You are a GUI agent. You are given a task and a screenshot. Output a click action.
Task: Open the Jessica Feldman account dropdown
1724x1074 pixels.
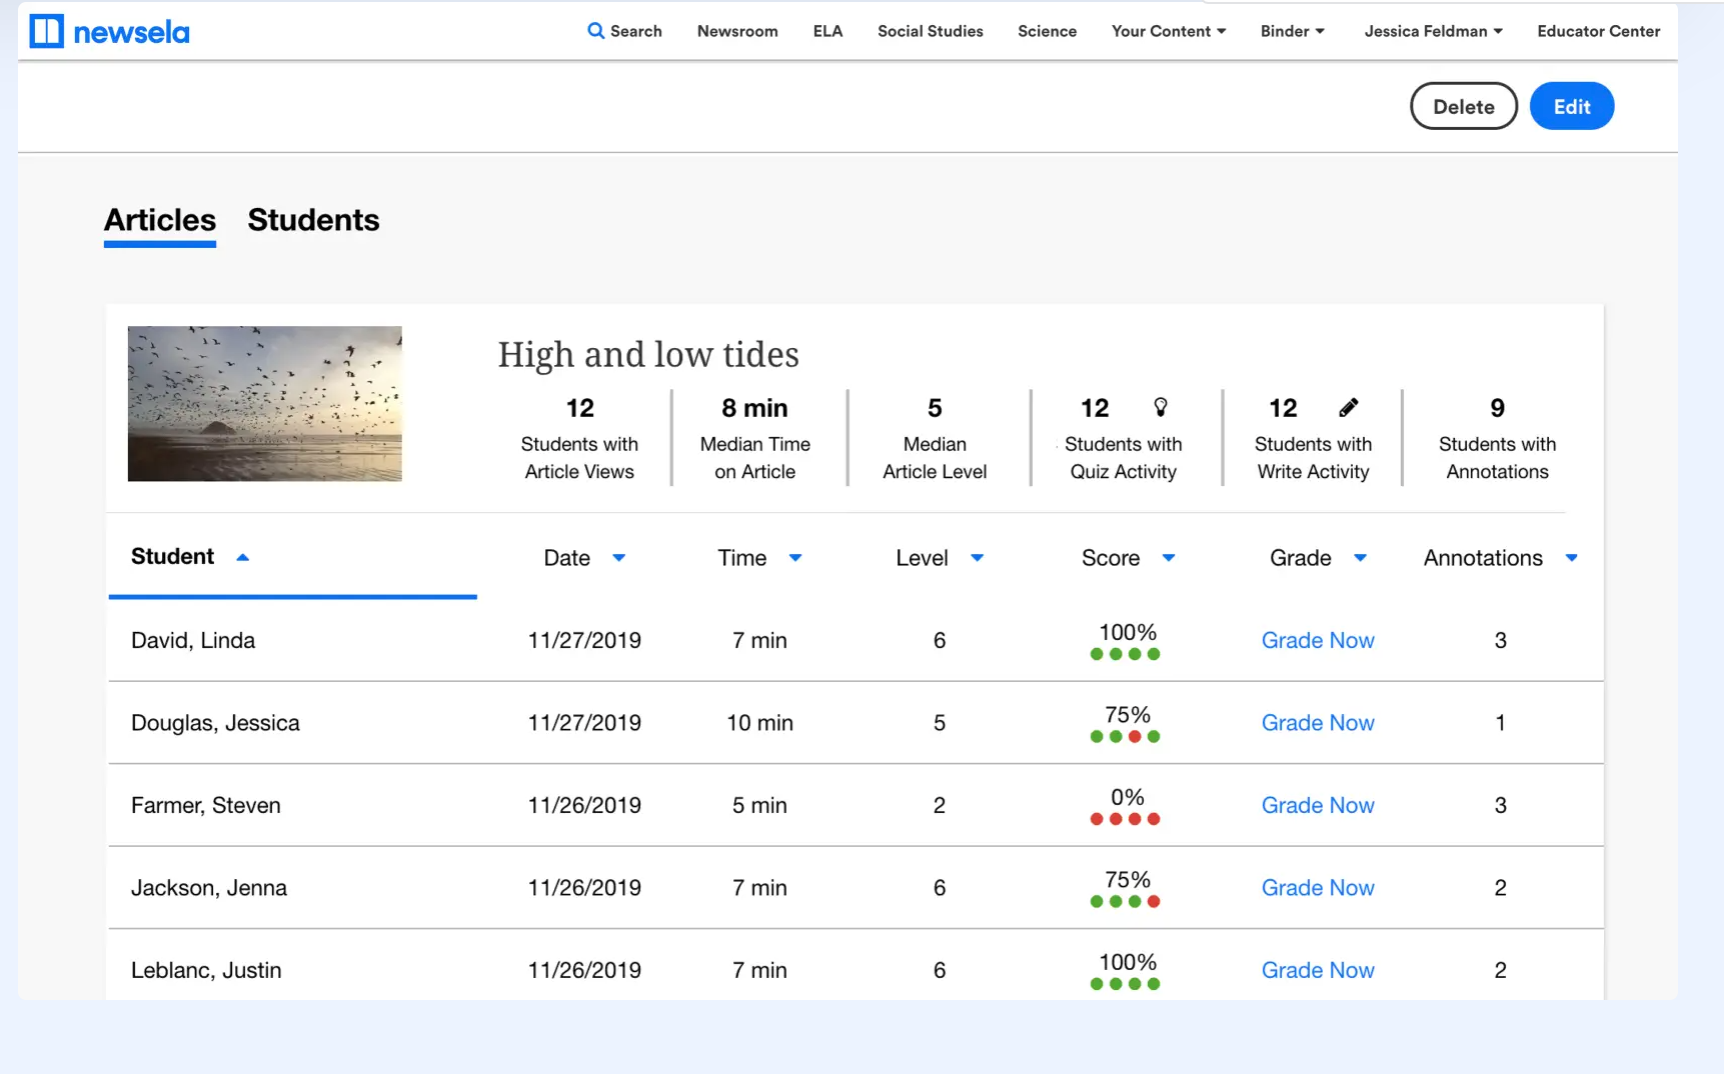click(1432, 31)
